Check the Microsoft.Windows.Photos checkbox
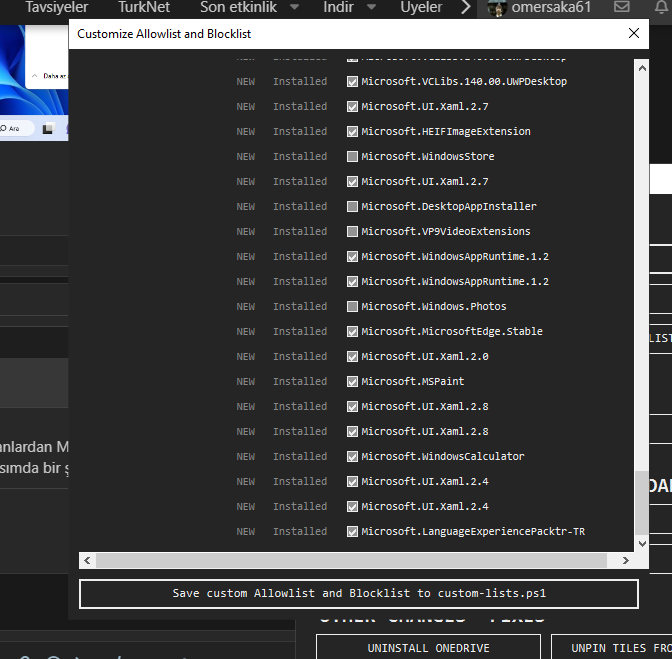The width and height of the screenshot is (672, 659). [x=352, y=306]
